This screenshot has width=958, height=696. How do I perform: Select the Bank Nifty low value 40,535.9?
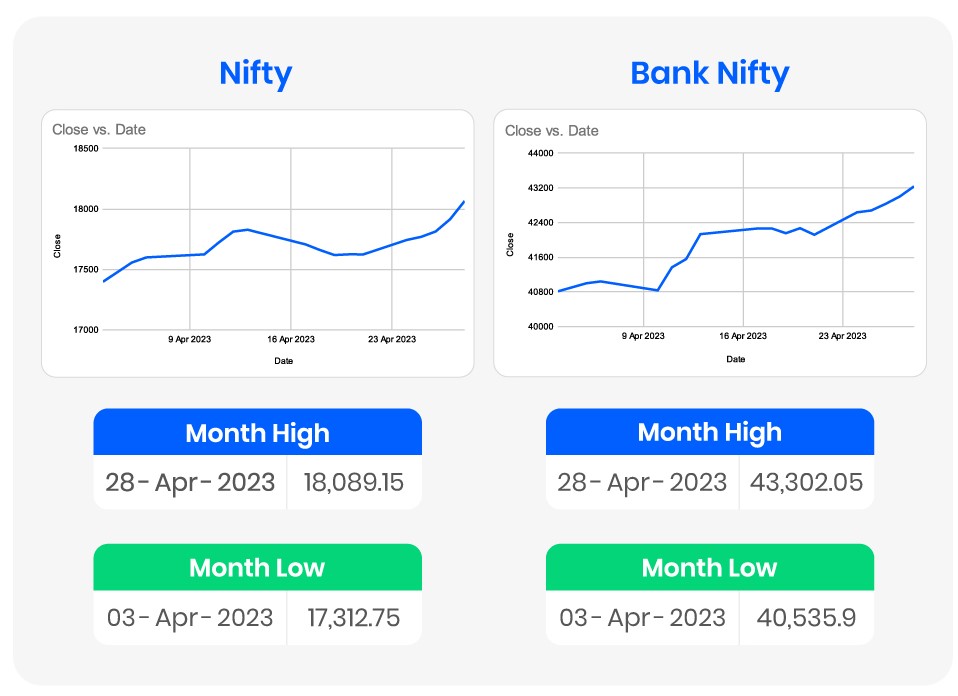pos(806,618)
